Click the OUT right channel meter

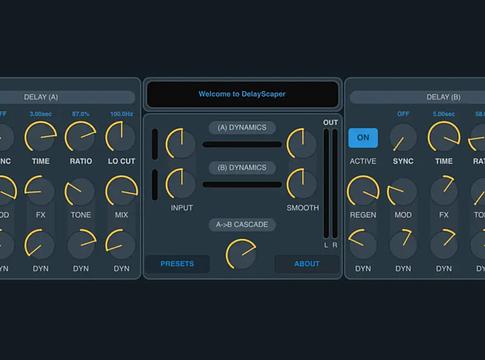pos(335,184)
